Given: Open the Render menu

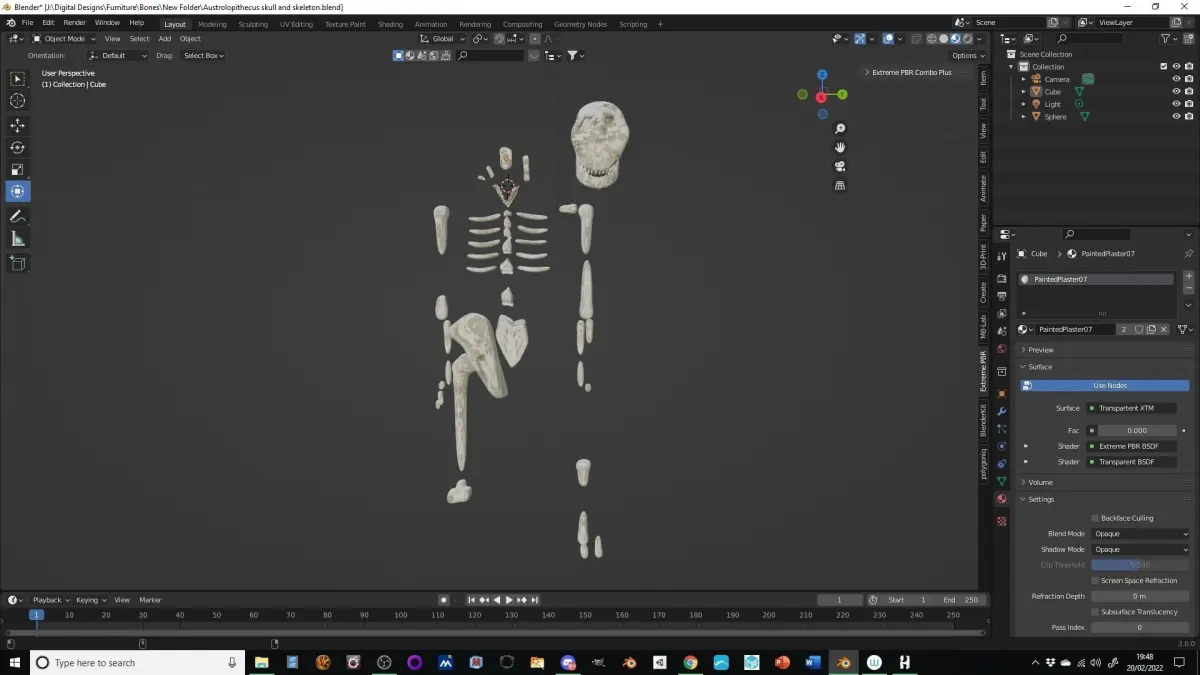Looking at the screenshot, I should click(74, 22).
